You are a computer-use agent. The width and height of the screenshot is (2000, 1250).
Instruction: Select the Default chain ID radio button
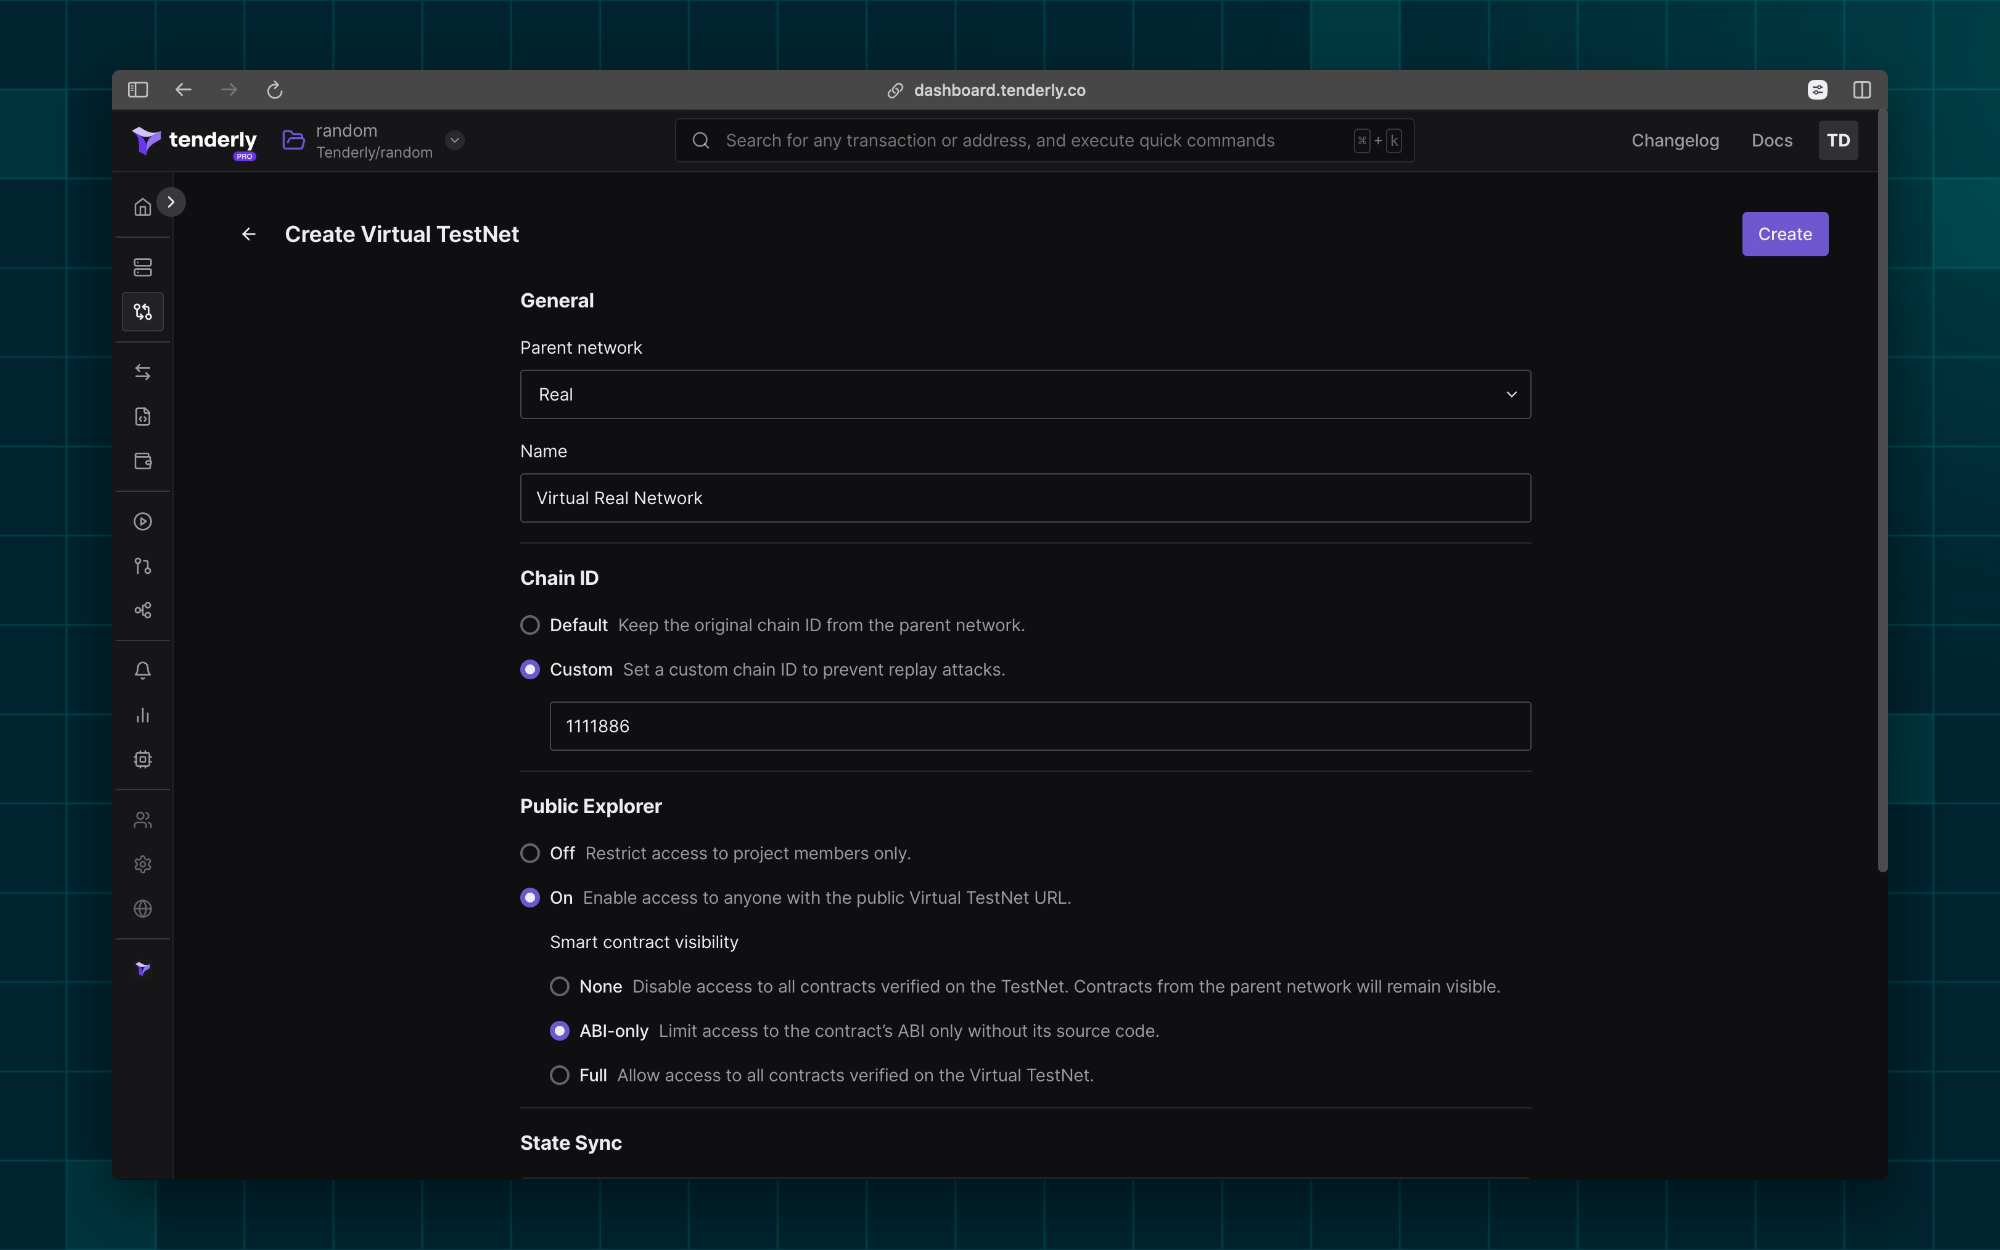point(530,624)
